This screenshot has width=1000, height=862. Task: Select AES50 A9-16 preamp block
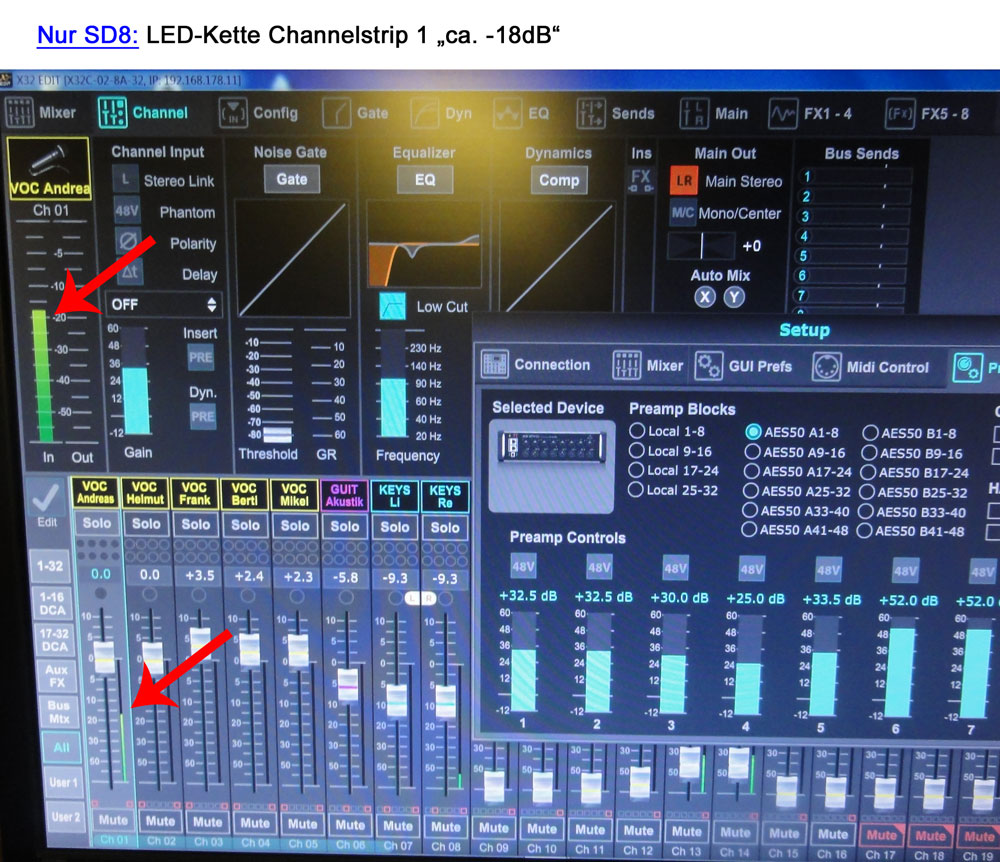coord(752,452)
